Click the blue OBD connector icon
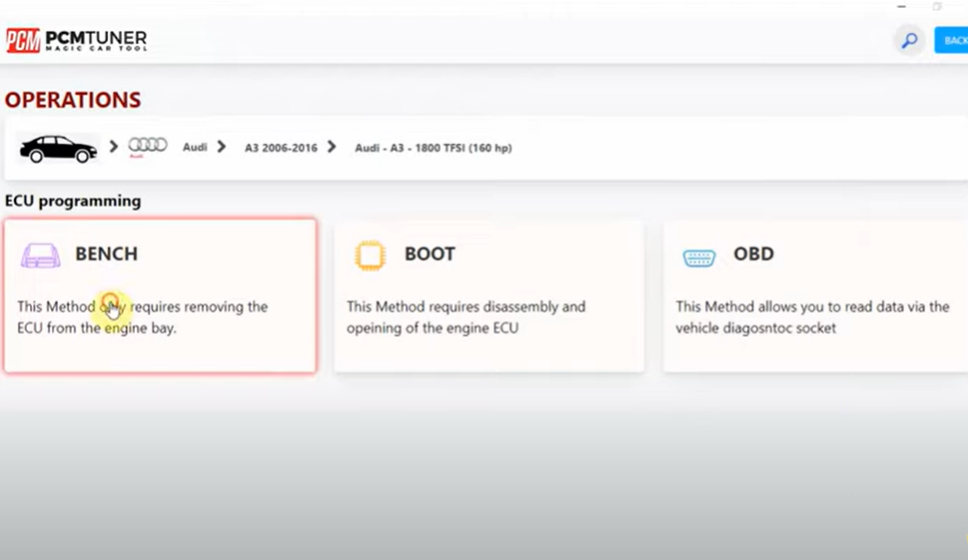Viewport: 968px width, 560px height. coord(699,257)
